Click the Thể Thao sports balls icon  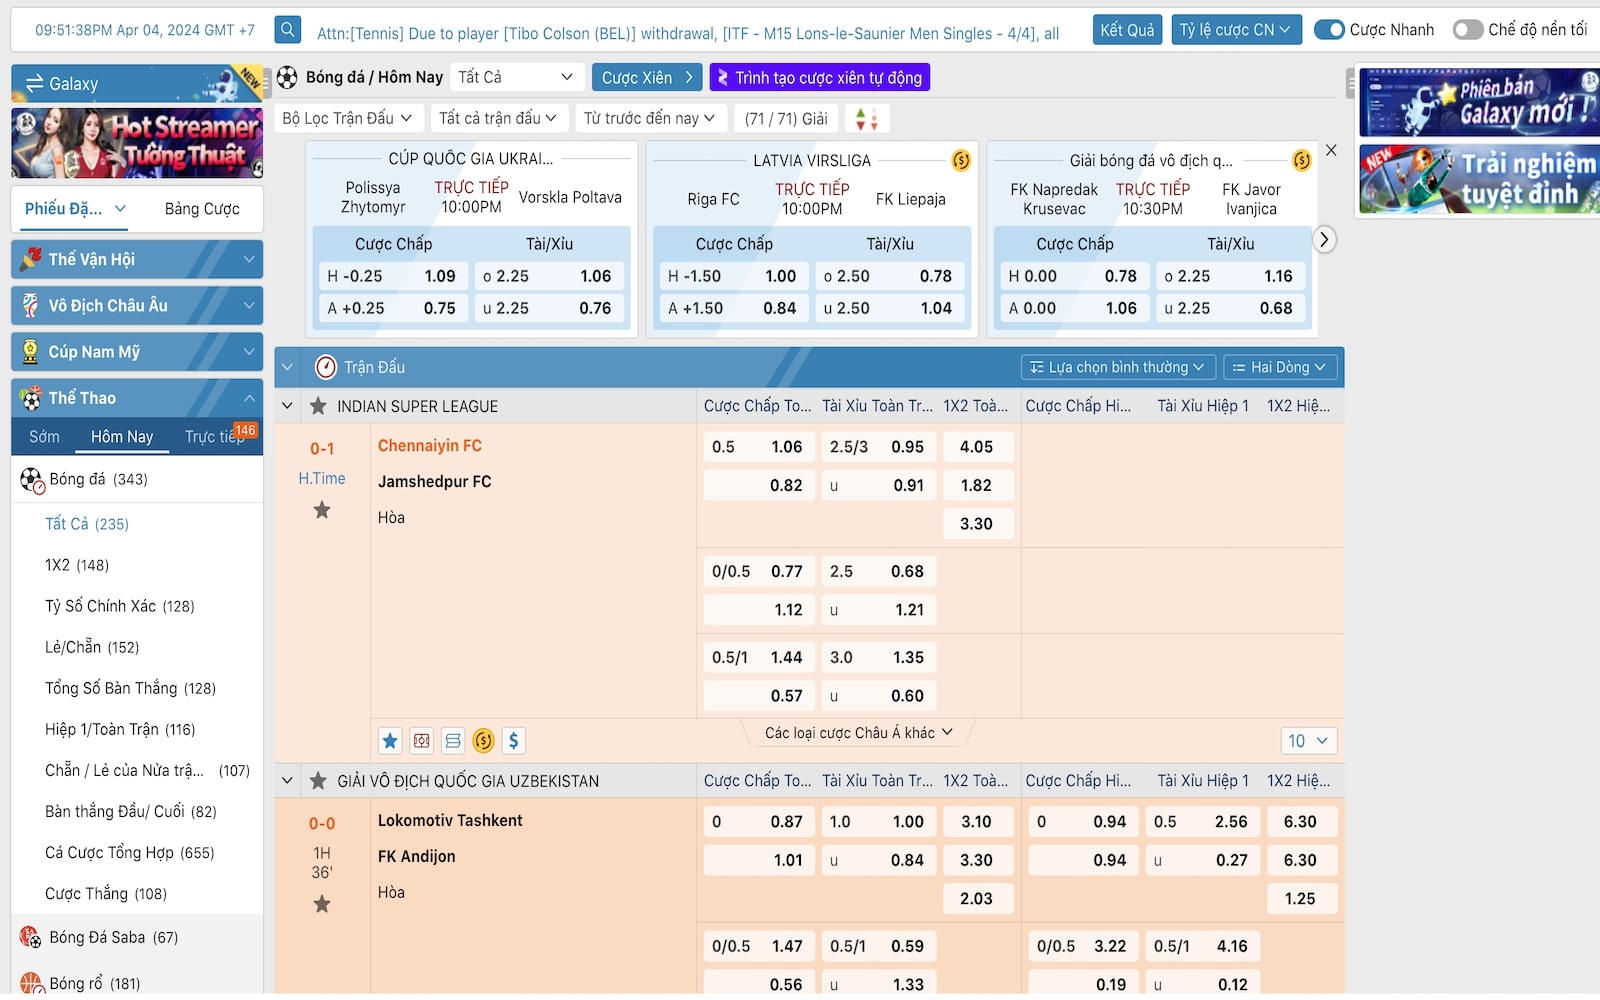click(31, 398)
